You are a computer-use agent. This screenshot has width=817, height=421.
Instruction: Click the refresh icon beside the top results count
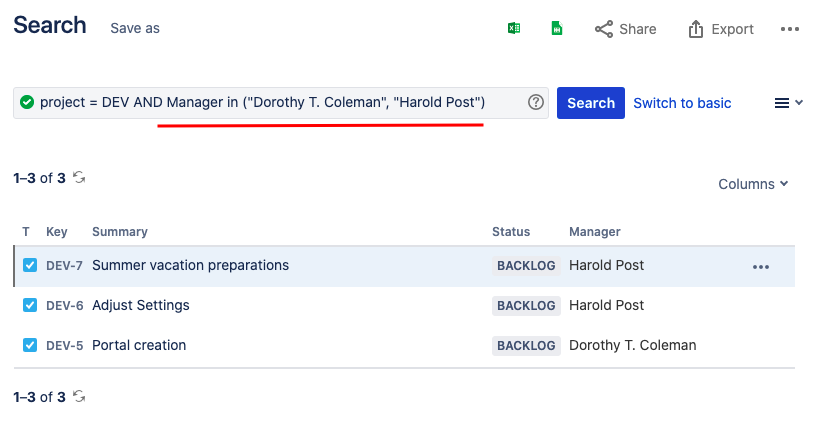pyautogui.click(x=79, y=178)
